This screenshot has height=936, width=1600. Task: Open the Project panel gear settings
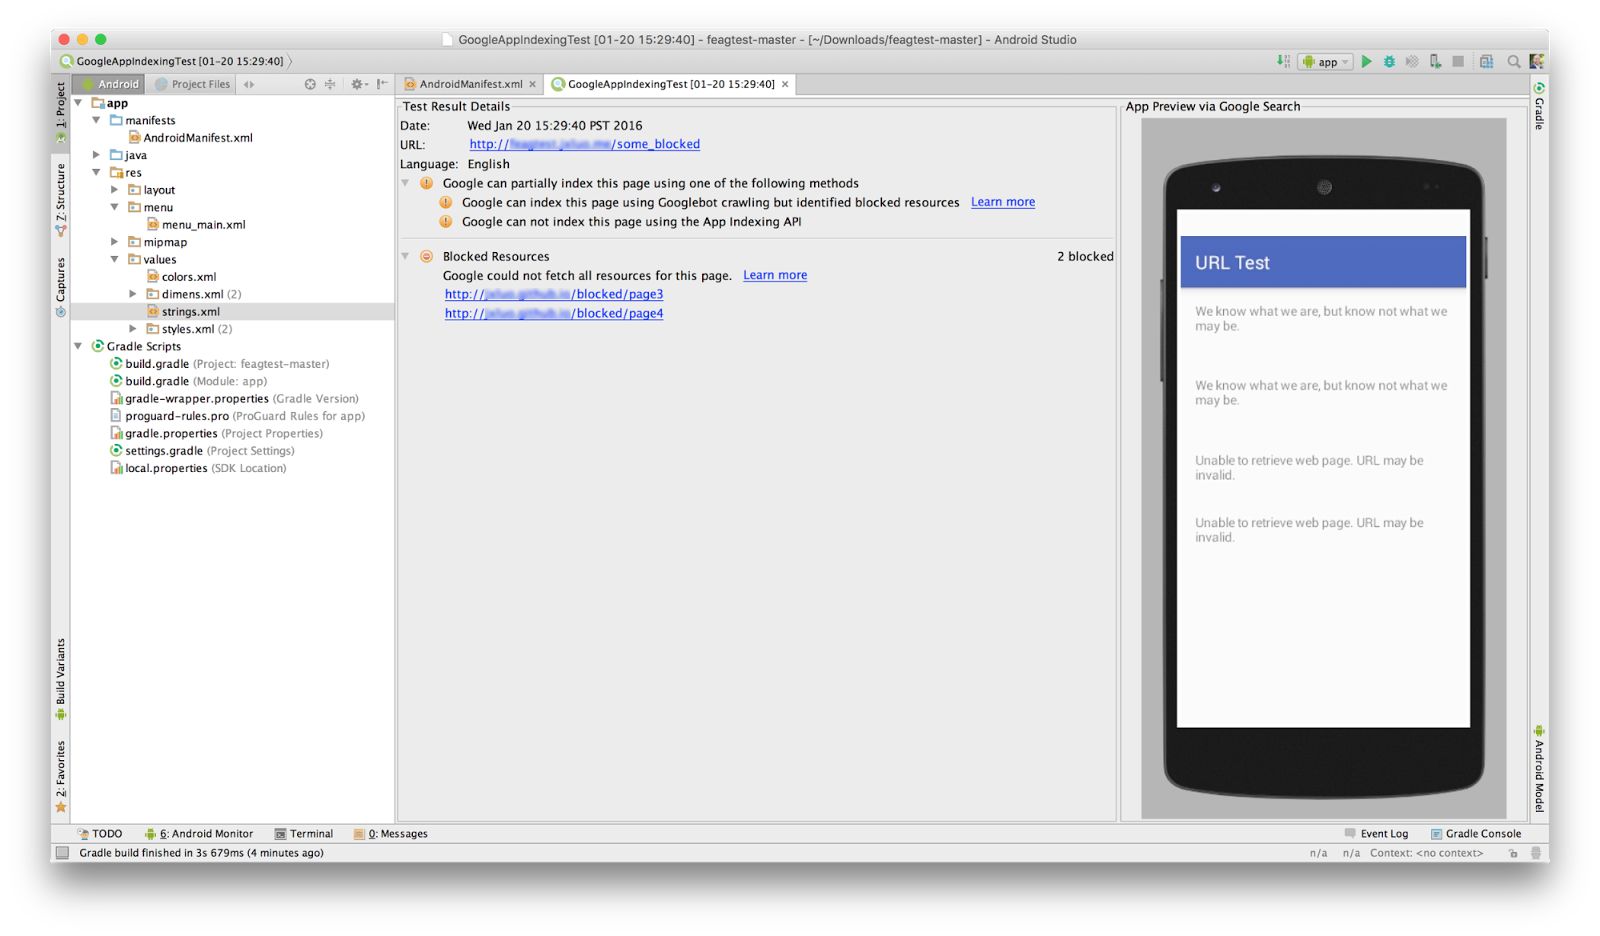coord(358,84)
